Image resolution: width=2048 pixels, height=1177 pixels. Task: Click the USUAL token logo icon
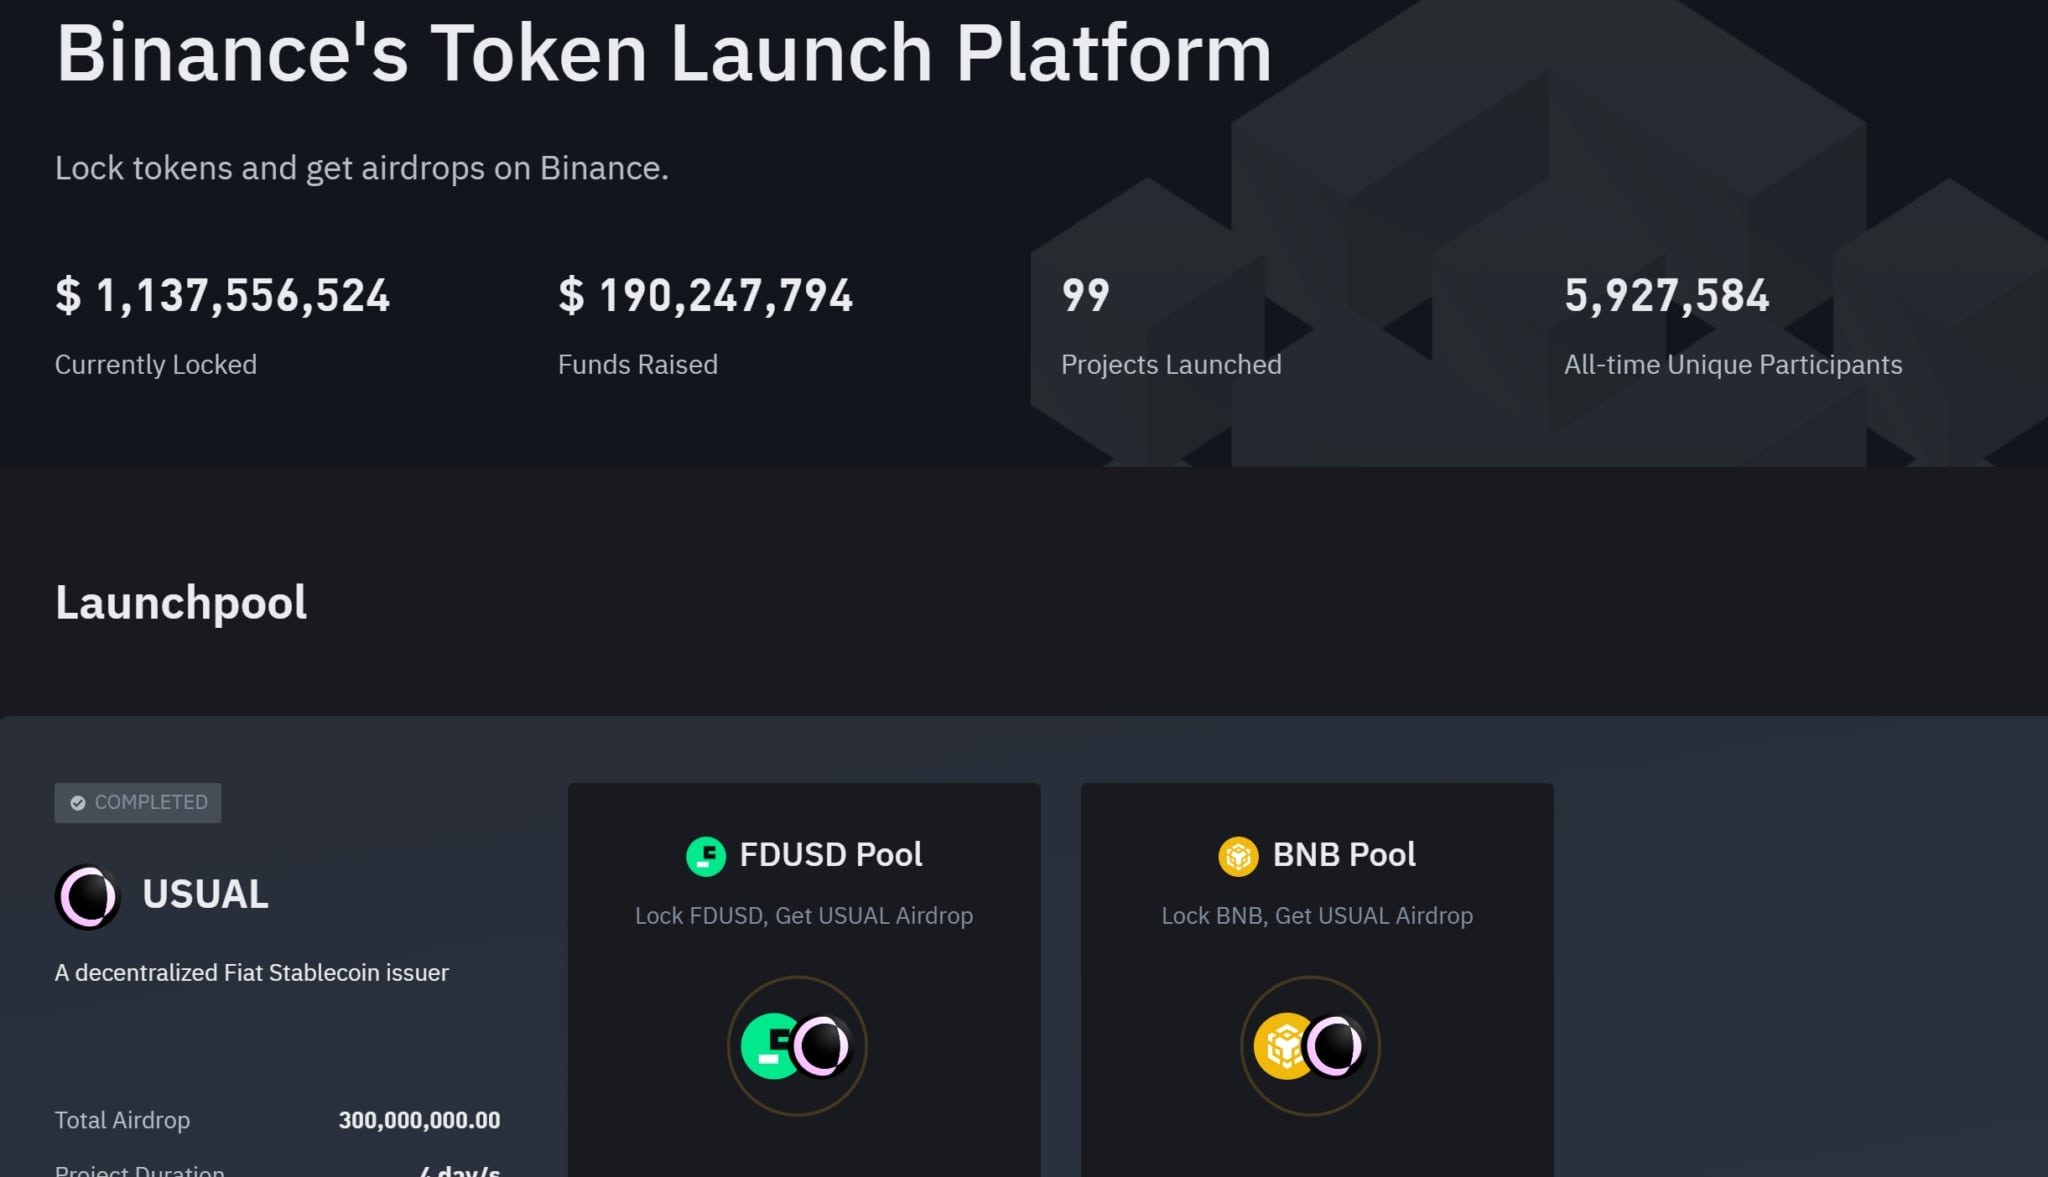point(88,896)
